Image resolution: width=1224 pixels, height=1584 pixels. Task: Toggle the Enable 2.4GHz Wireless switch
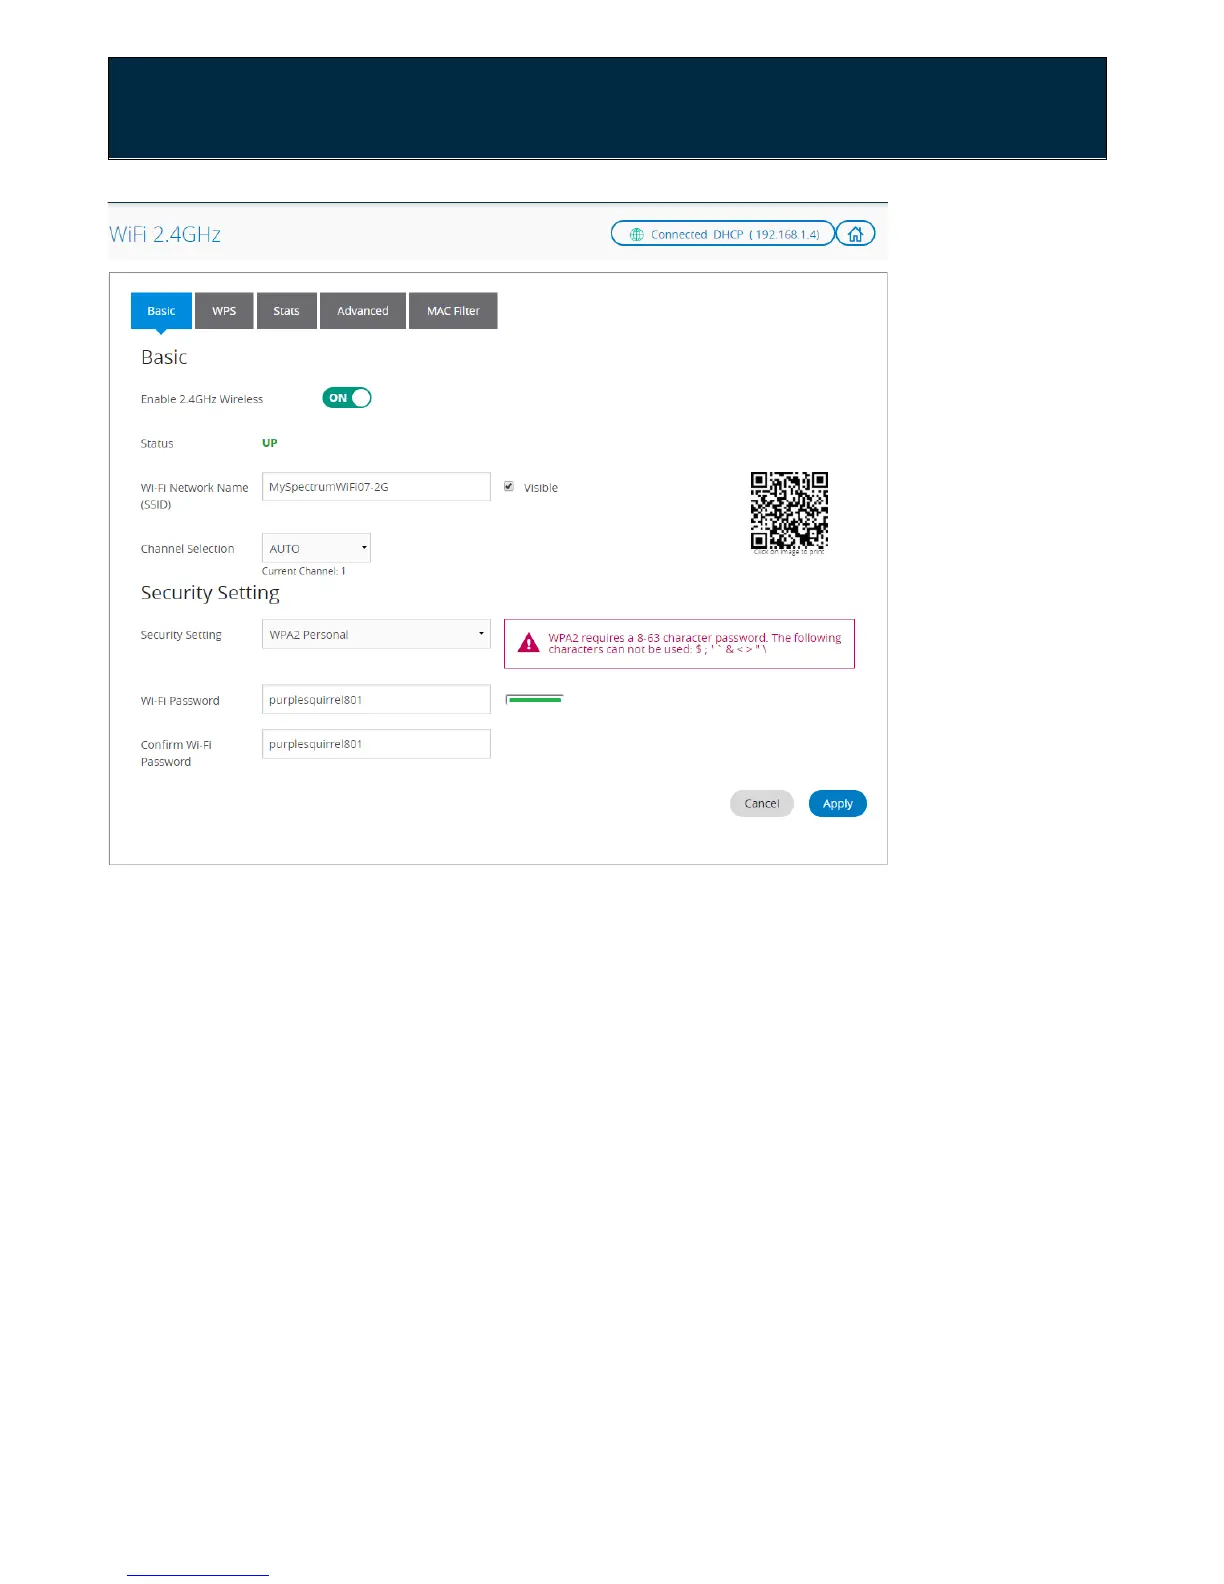coord(347,398)
